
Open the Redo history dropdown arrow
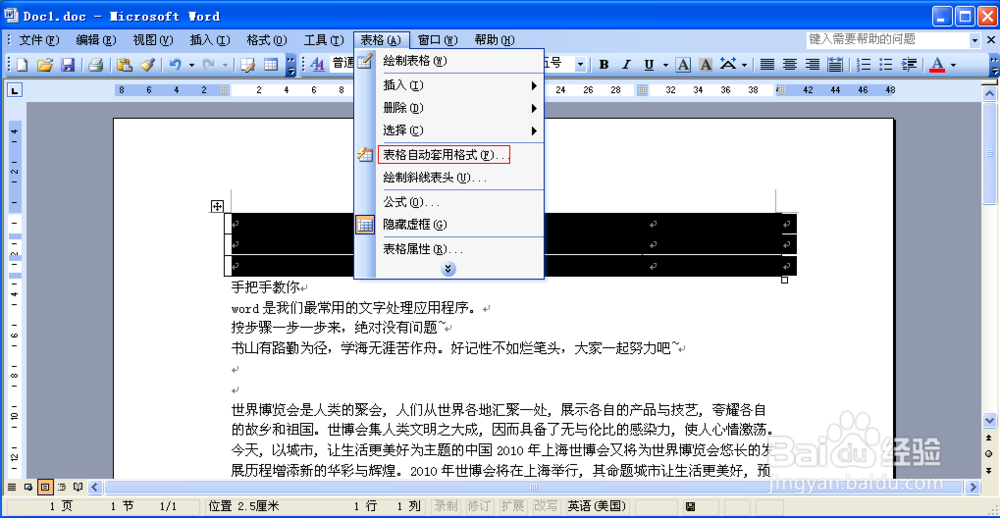(x=225, y=64)
